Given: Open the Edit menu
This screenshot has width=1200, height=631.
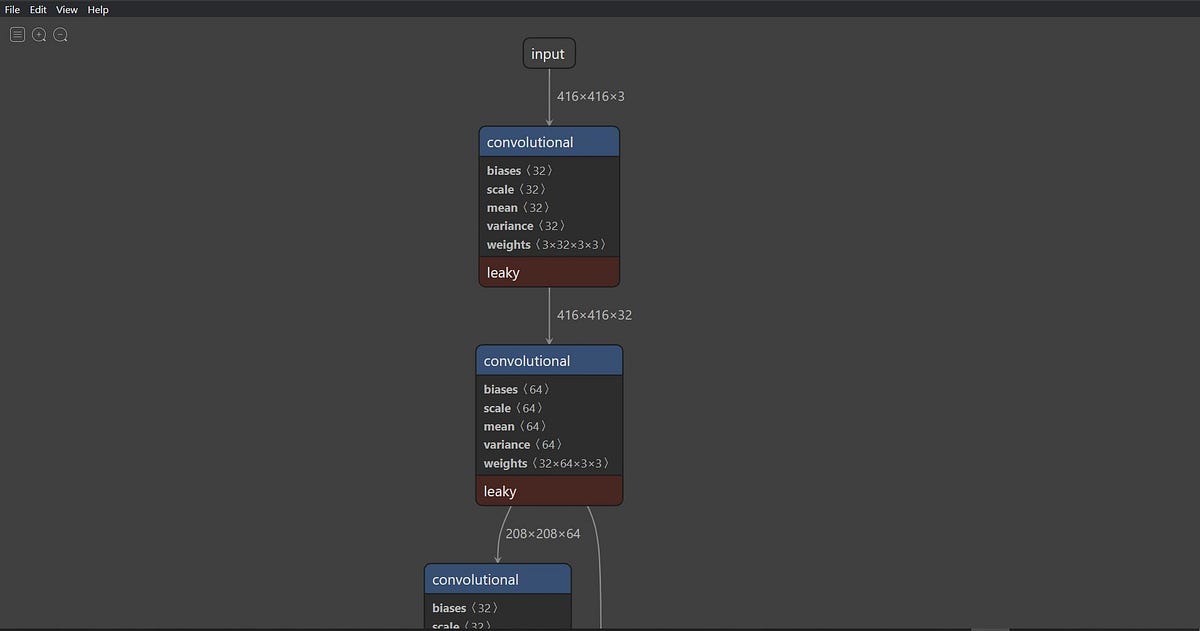Looking at the screenshot, I should 37,9.
